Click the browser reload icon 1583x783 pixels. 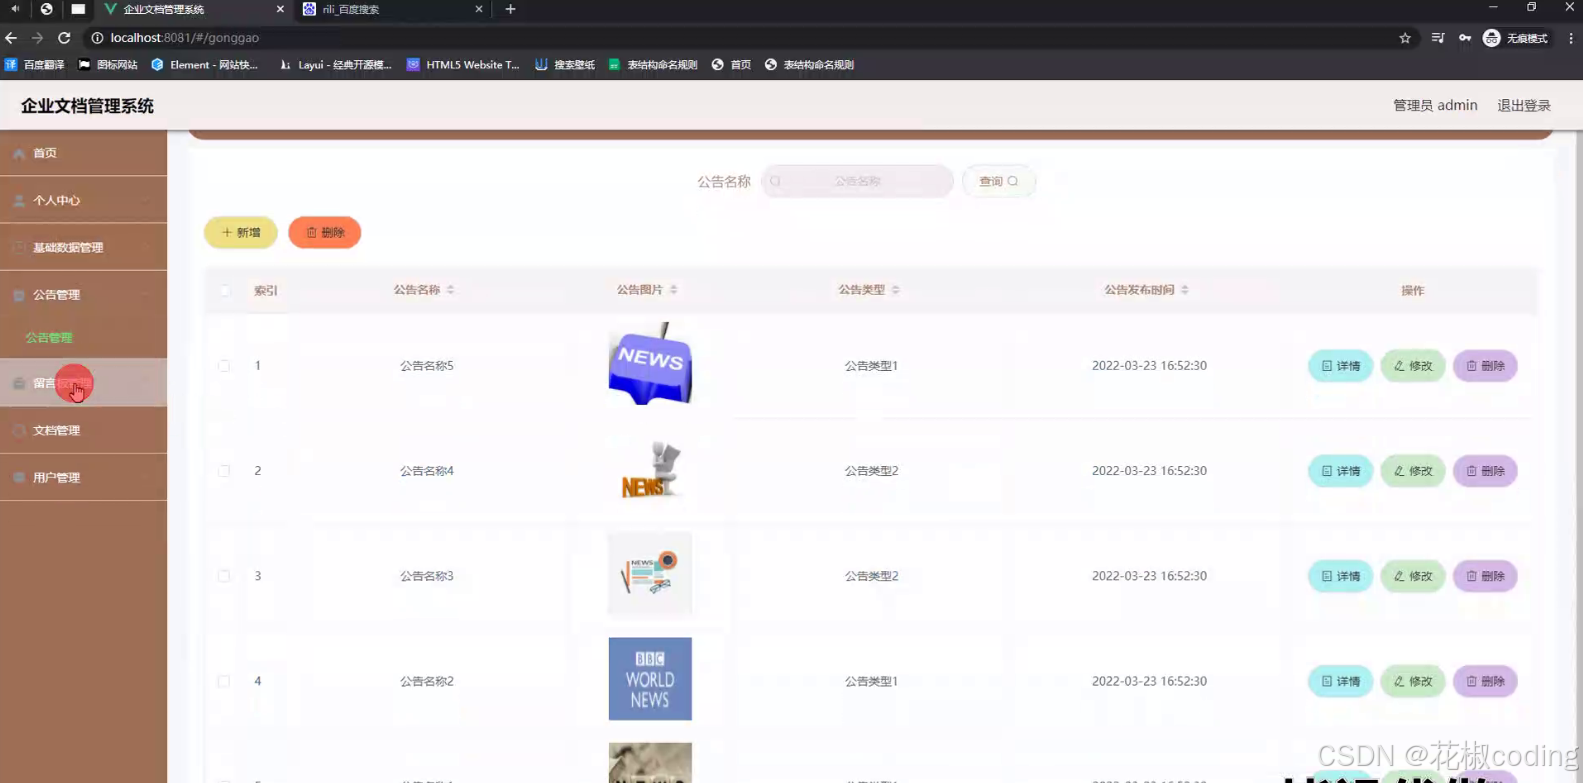64,38
